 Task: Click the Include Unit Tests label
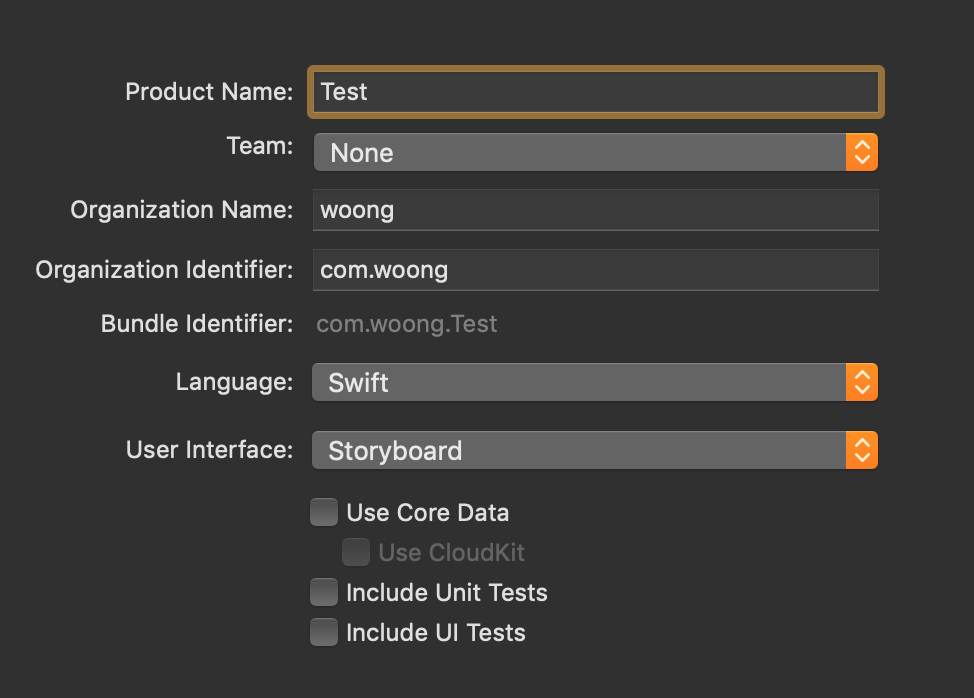click(x=446, y=593)
